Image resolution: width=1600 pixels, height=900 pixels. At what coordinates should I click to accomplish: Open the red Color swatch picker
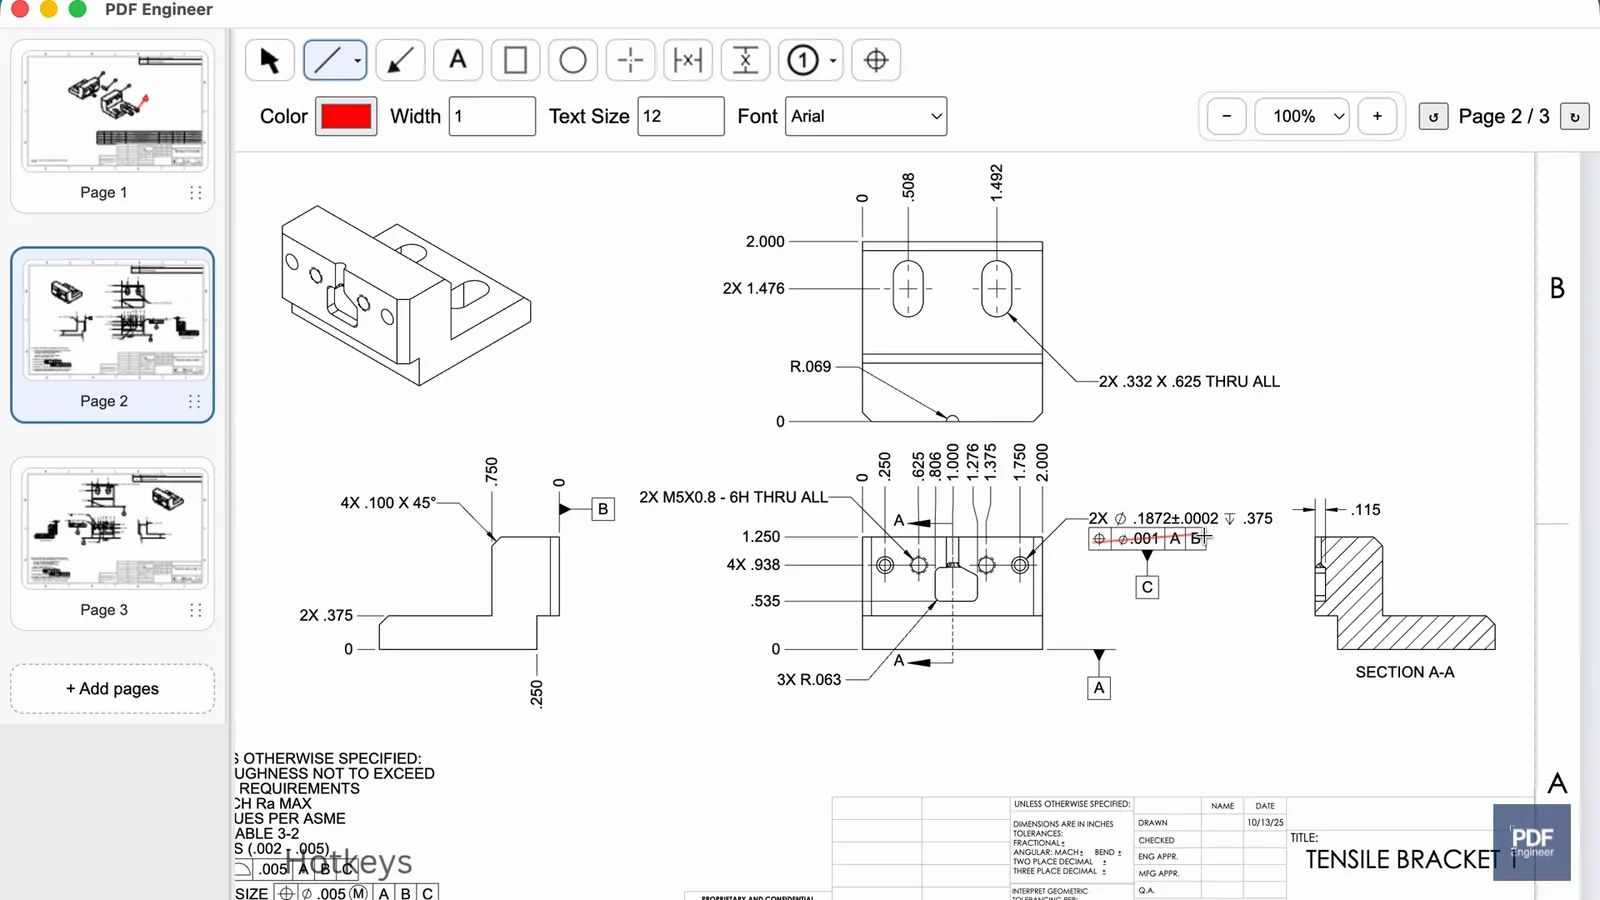click(x=346, y=116)
